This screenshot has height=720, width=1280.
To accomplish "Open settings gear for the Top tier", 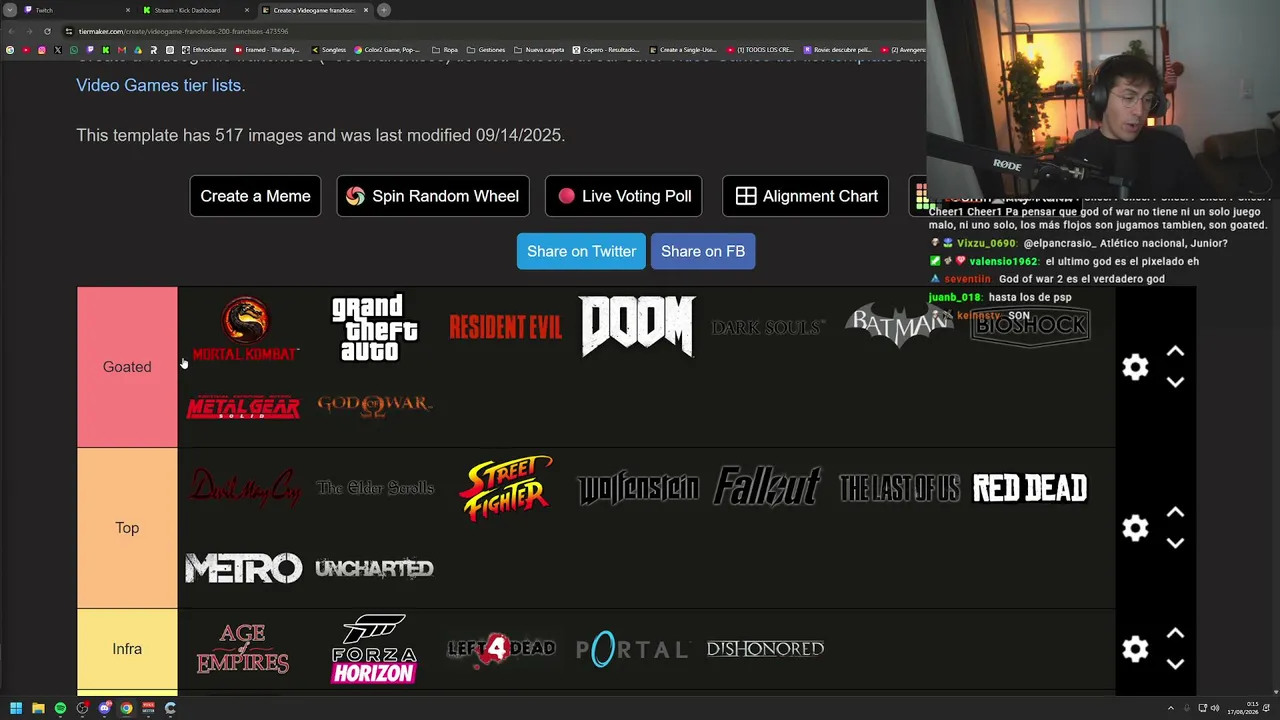I will [x=1135, y=528].
